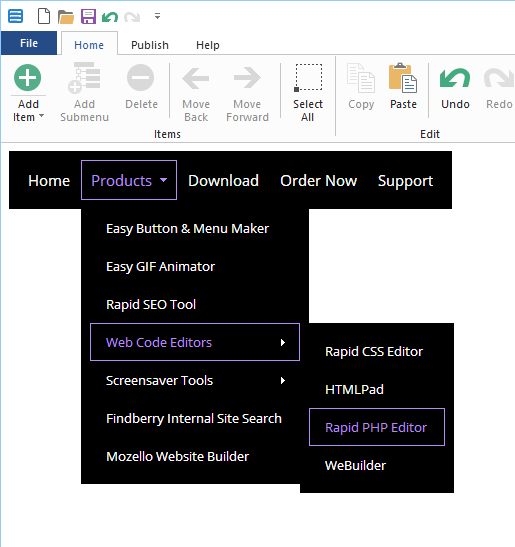Open the quick access toolbar customize arrow

click(158, 16)
